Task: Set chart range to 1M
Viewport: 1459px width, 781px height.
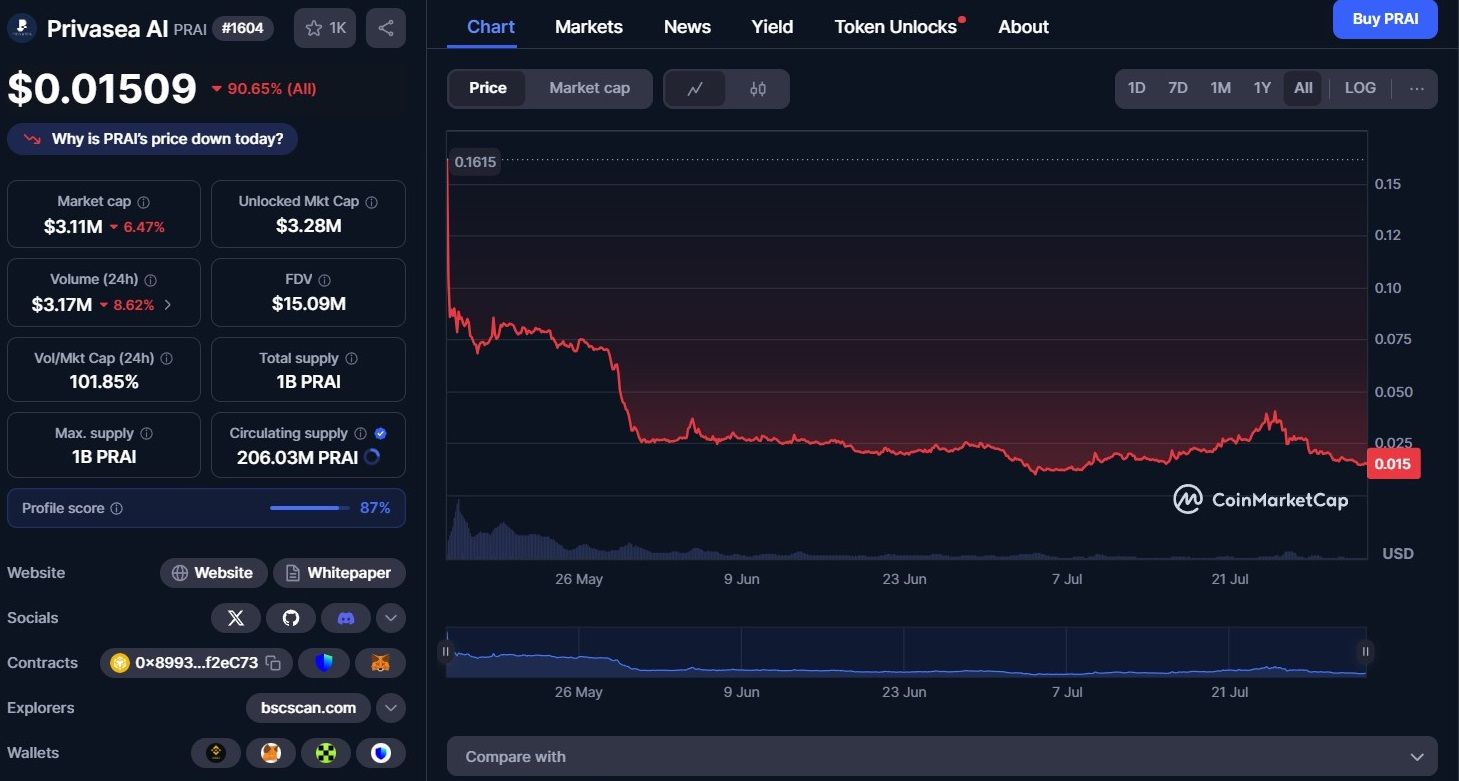Action: point(1221,88)
